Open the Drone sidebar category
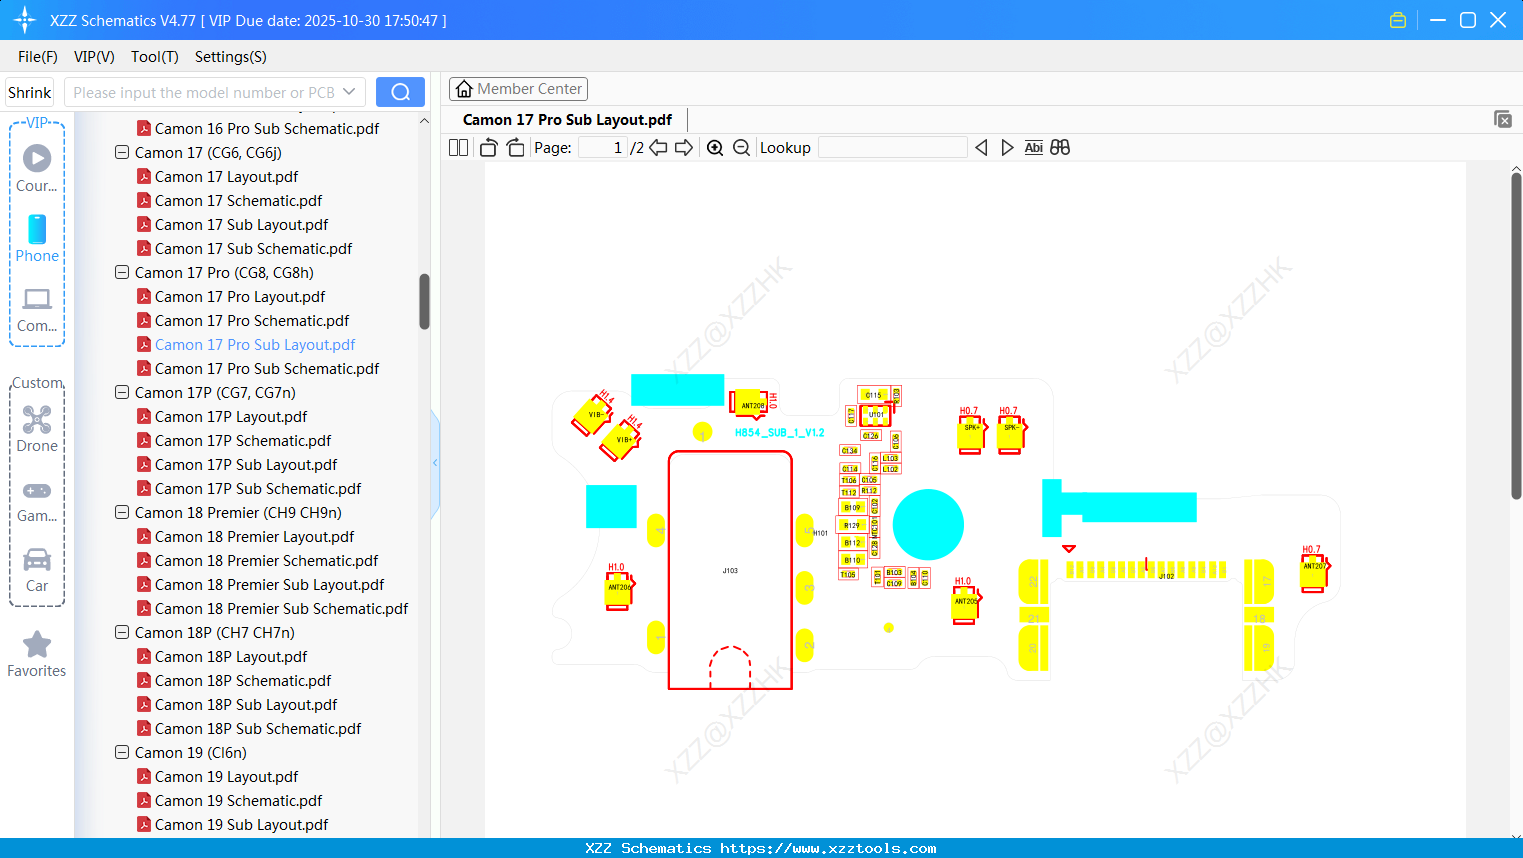The image size is (1523, 858). (37, 429)
